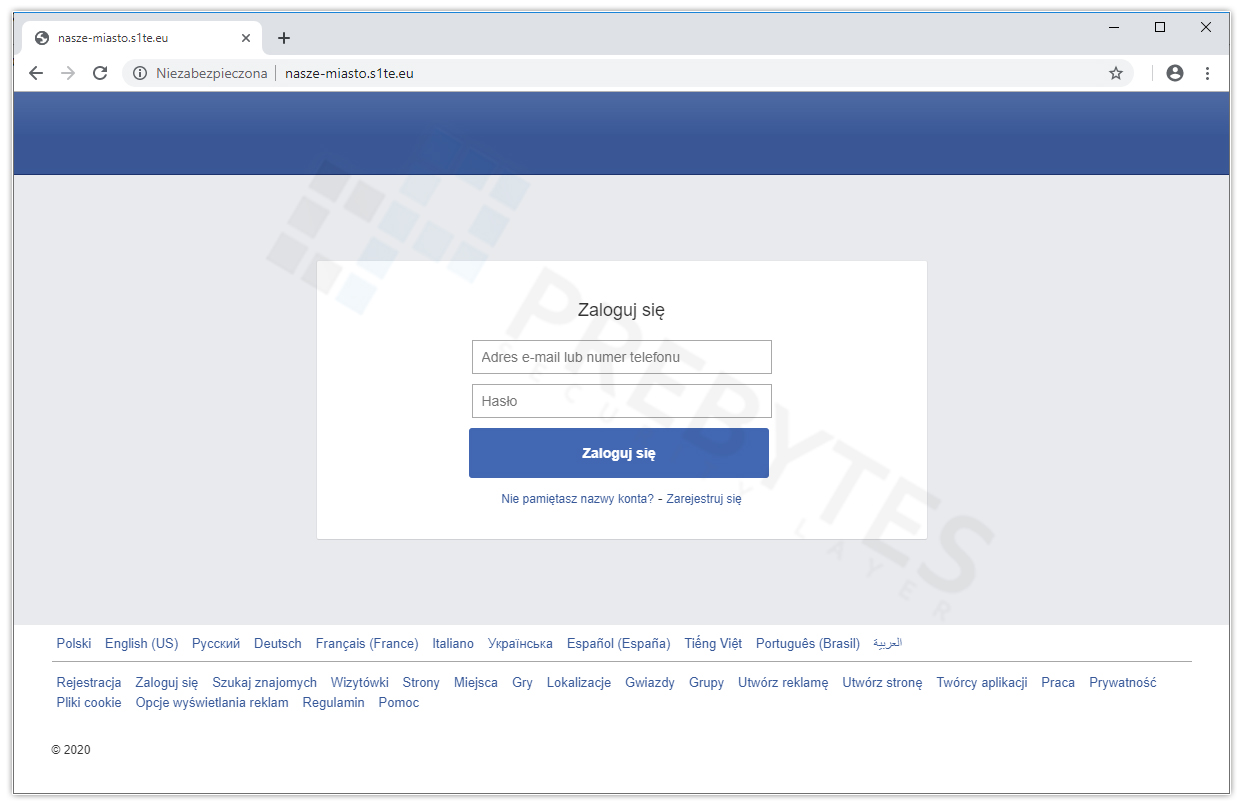Maximize the Chrome window

(x=1160, y=28)
